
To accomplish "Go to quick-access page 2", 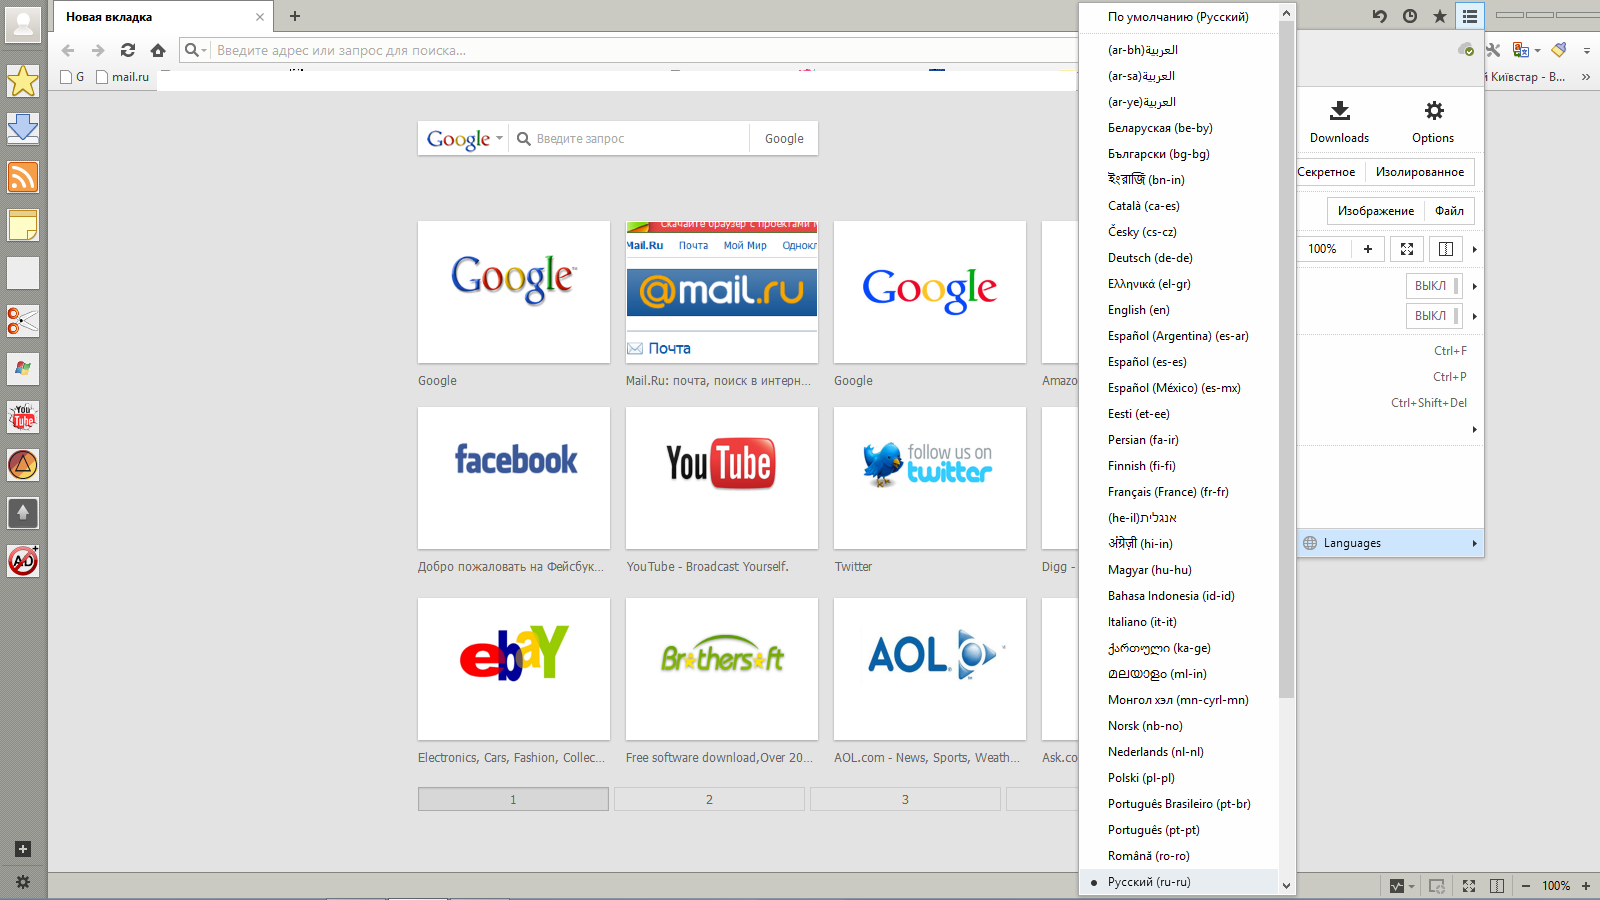I will [709, 799].
